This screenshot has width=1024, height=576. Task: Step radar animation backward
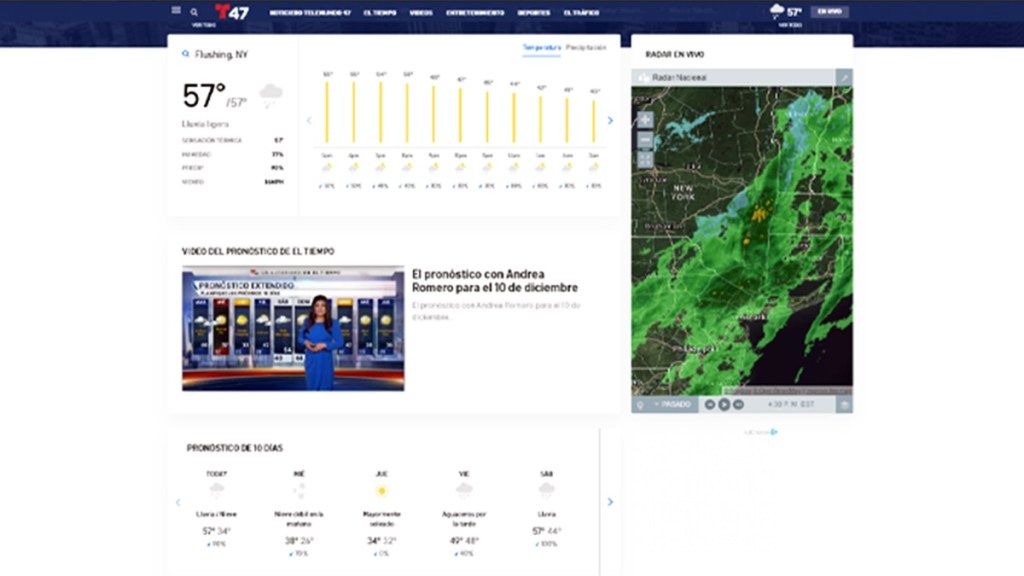710,405
